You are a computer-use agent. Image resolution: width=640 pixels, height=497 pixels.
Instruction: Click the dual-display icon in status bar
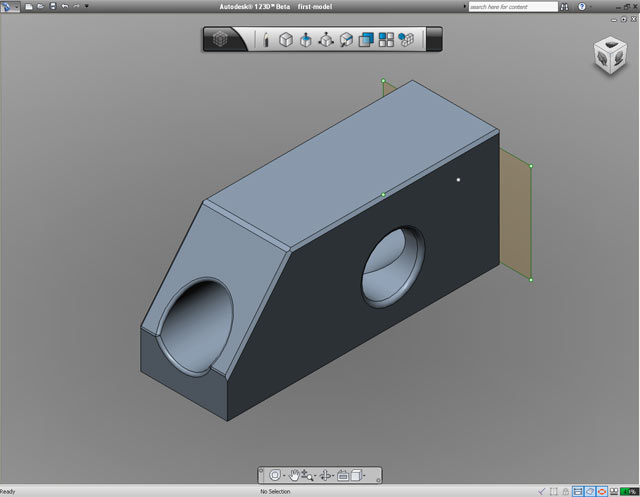click(x=613, y=491)
